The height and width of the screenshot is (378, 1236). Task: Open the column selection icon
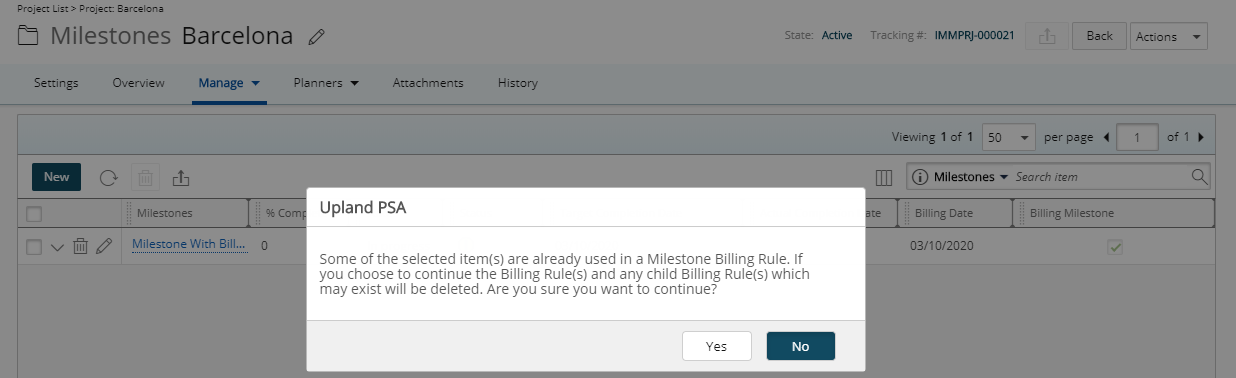coord(883,177)
